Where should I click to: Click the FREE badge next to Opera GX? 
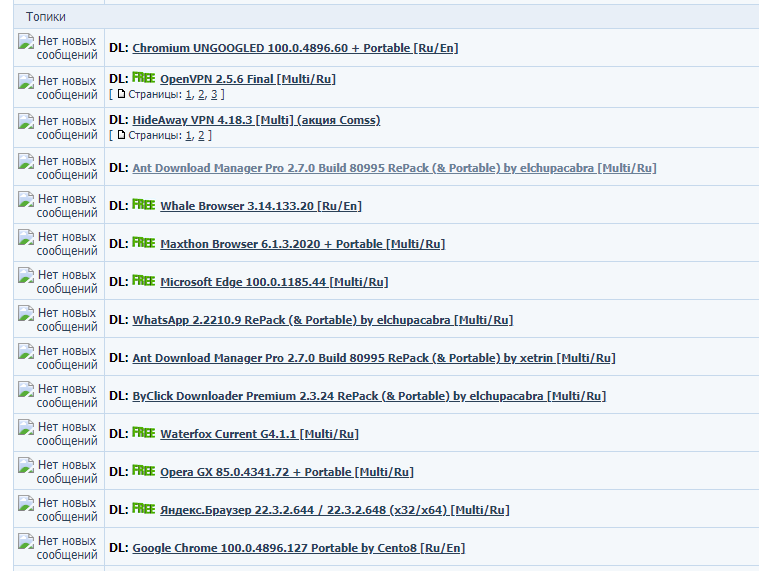coord(143,471)
